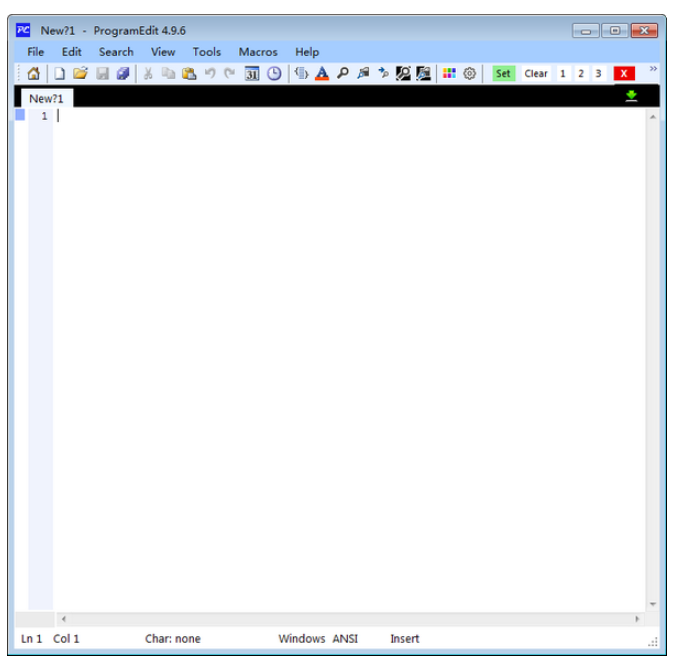Expand toolbar overflow chevron
This screenshot has height=660, width=674.
[x=653, y=69]
